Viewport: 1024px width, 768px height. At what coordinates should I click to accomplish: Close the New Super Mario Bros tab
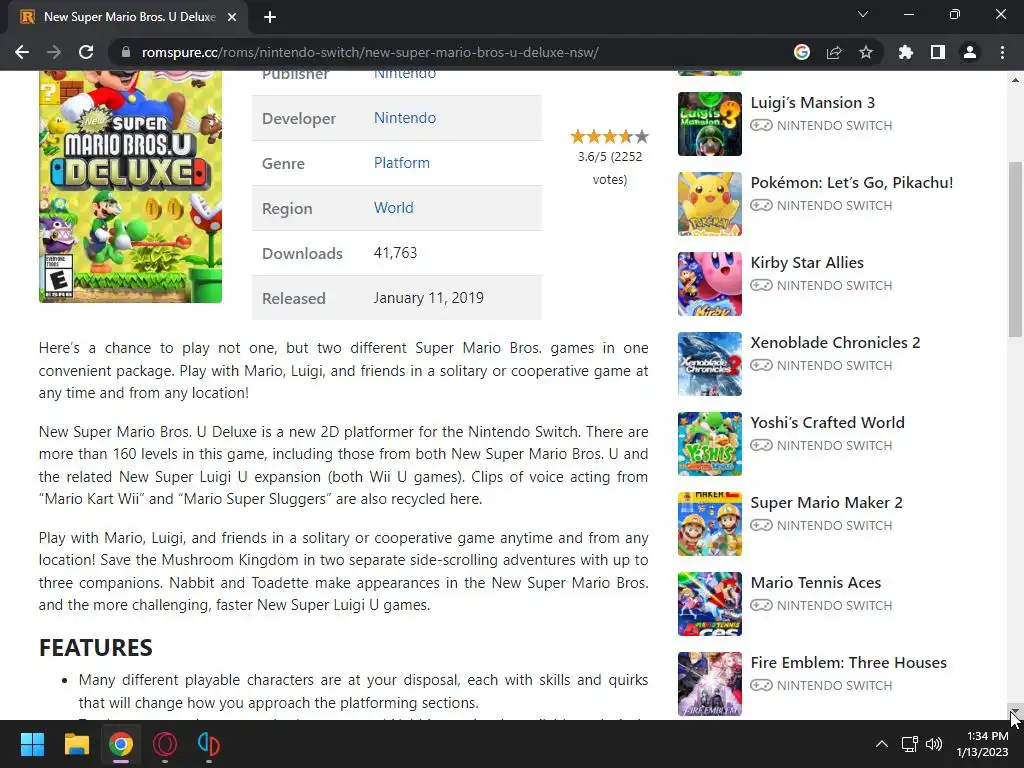coord(232,17)
